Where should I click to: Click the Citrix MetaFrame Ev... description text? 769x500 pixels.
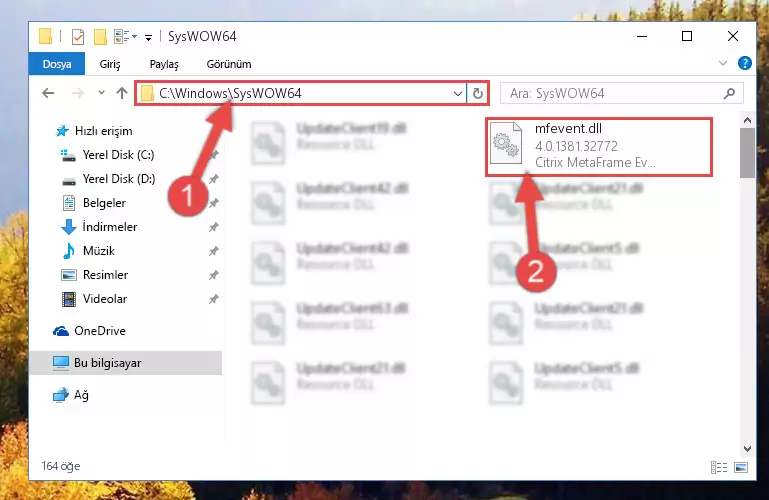595,162
